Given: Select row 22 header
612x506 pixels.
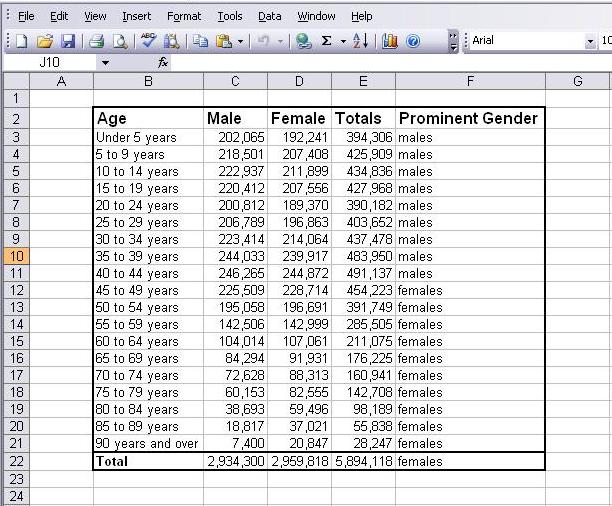Looking at the screenshot, I should (15, 461).
